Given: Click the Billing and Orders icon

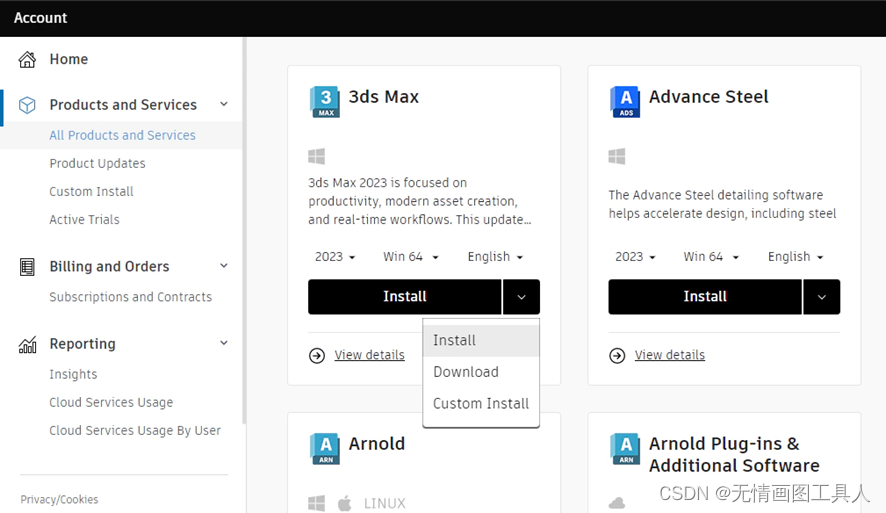Looking at the screenshot, I should [28, 267].
